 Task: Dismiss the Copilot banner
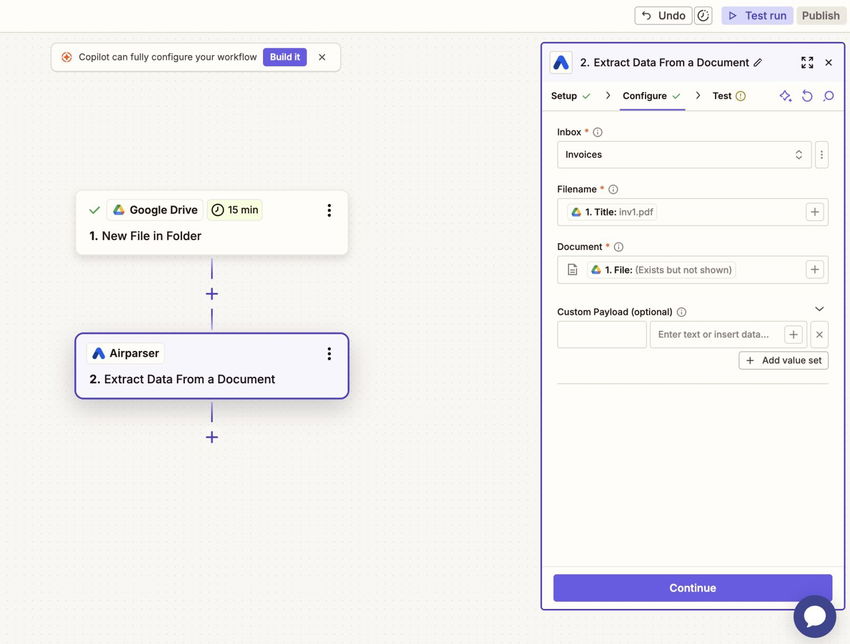click(x=322, y=57)
